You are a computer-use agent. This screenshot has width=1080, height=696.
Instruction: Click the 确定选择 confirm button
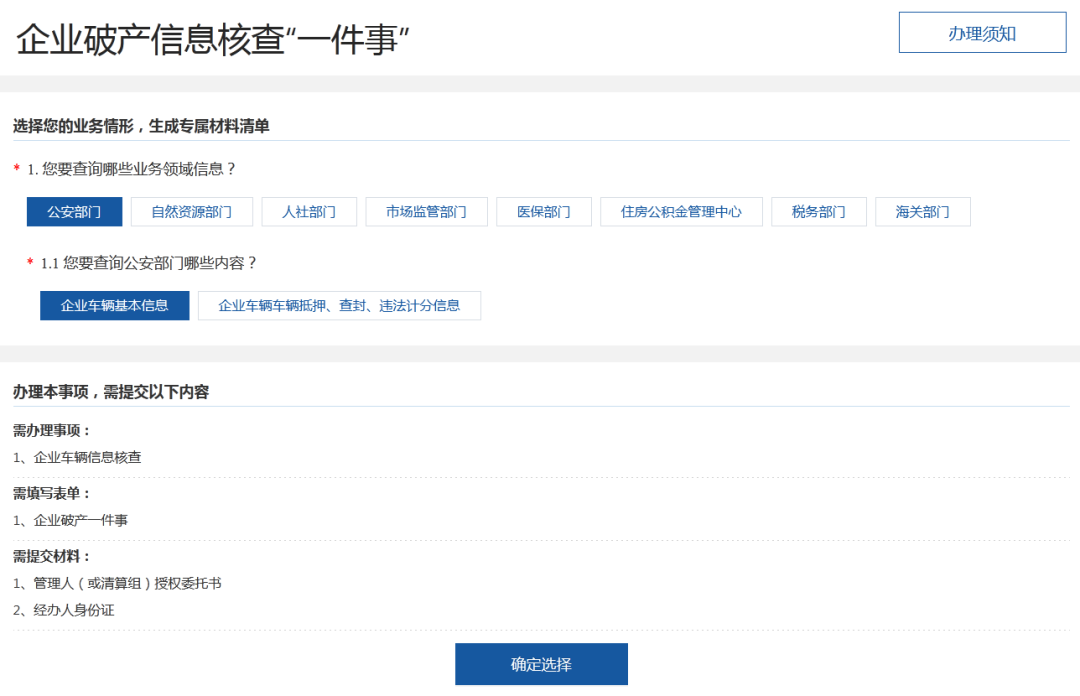[541, 664]
